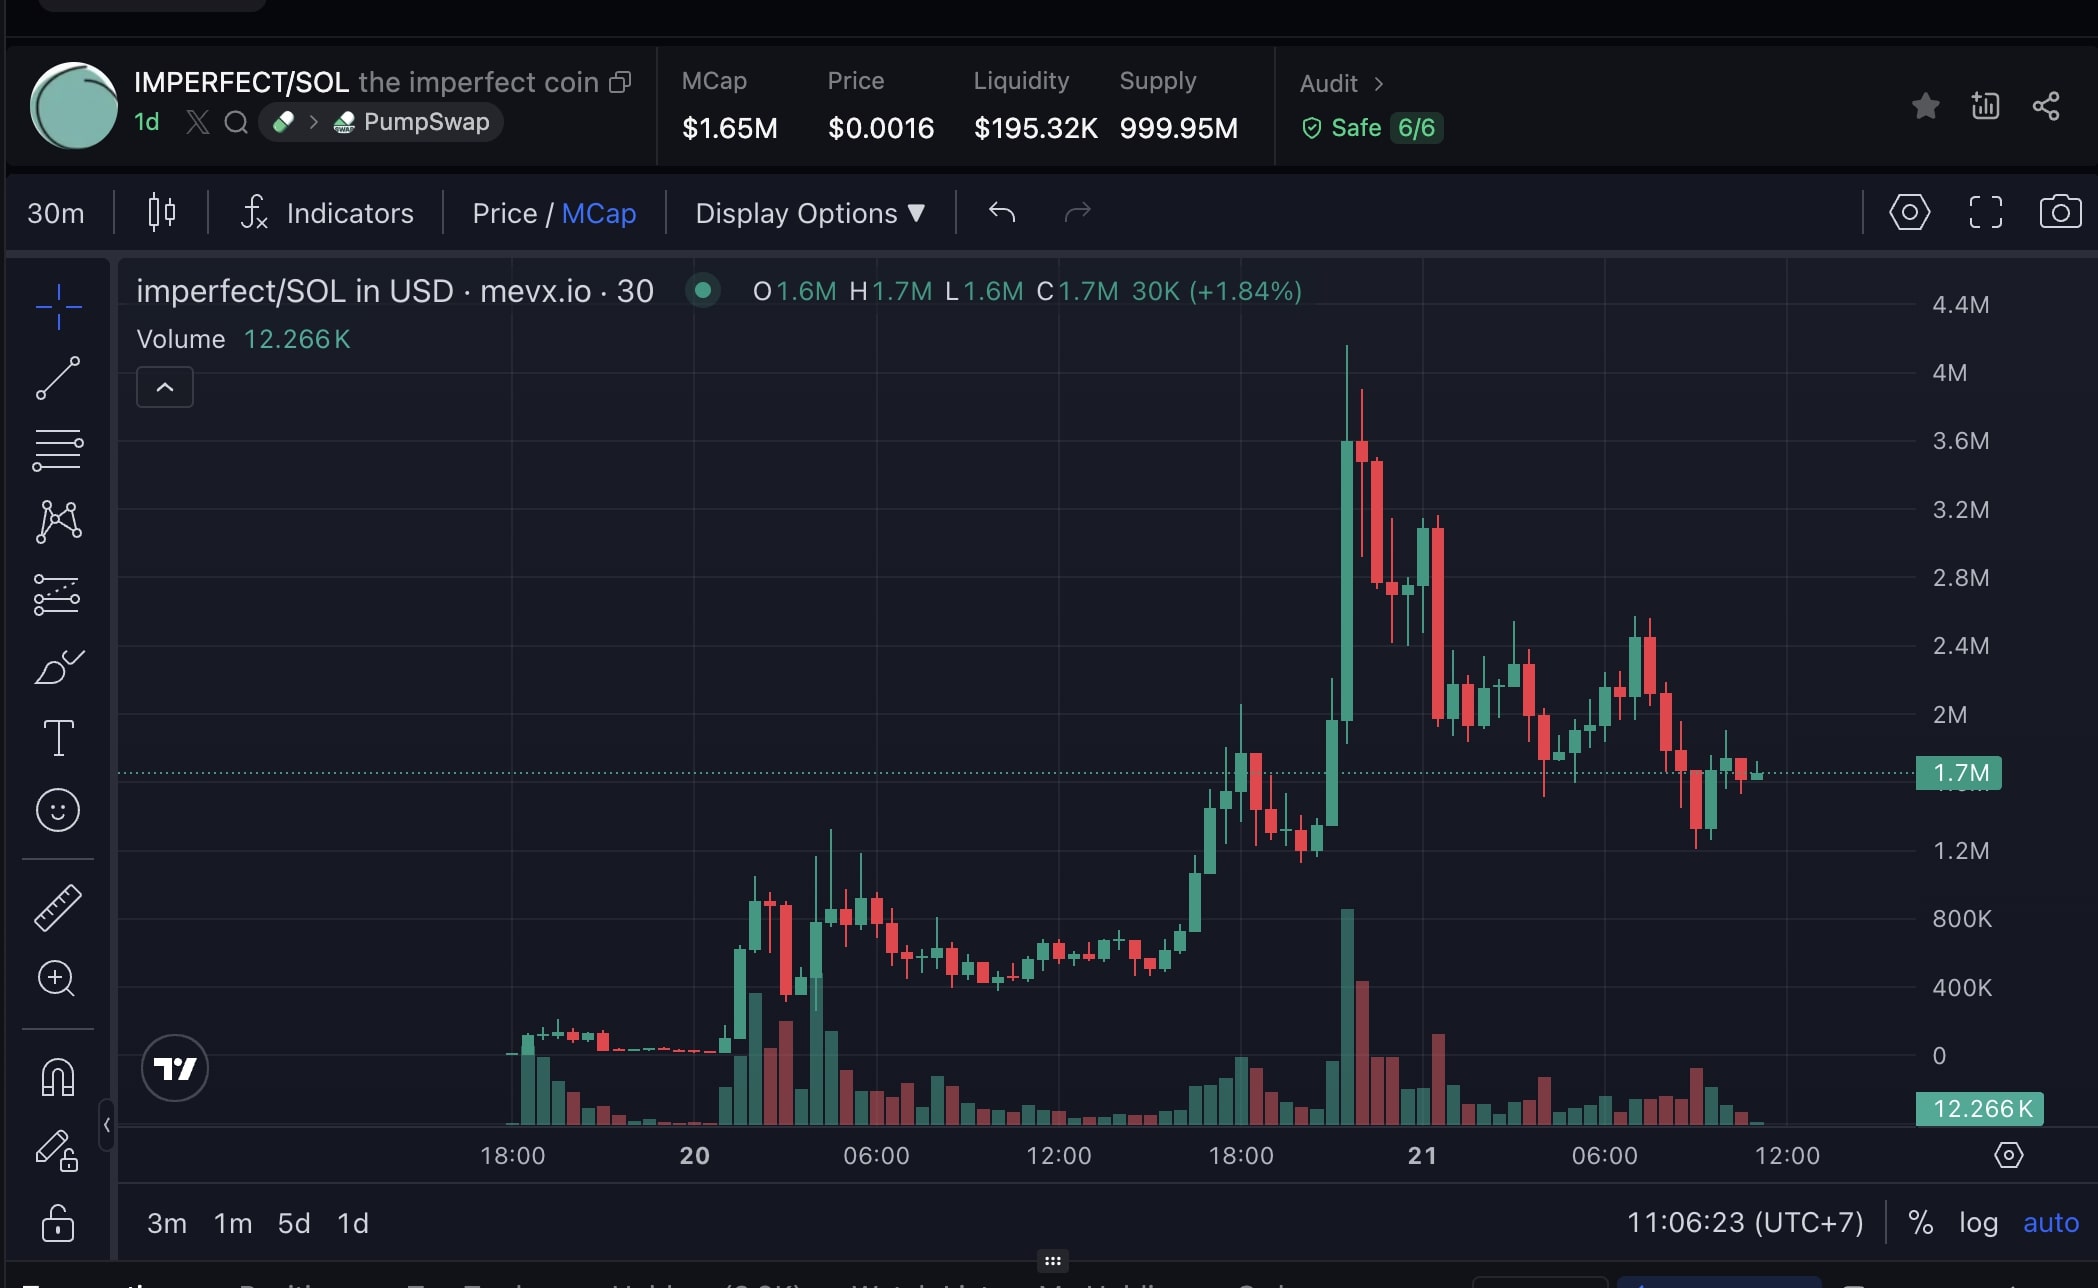Switch chart to MCap view
2098x1288 pixels.
(599, 213)
